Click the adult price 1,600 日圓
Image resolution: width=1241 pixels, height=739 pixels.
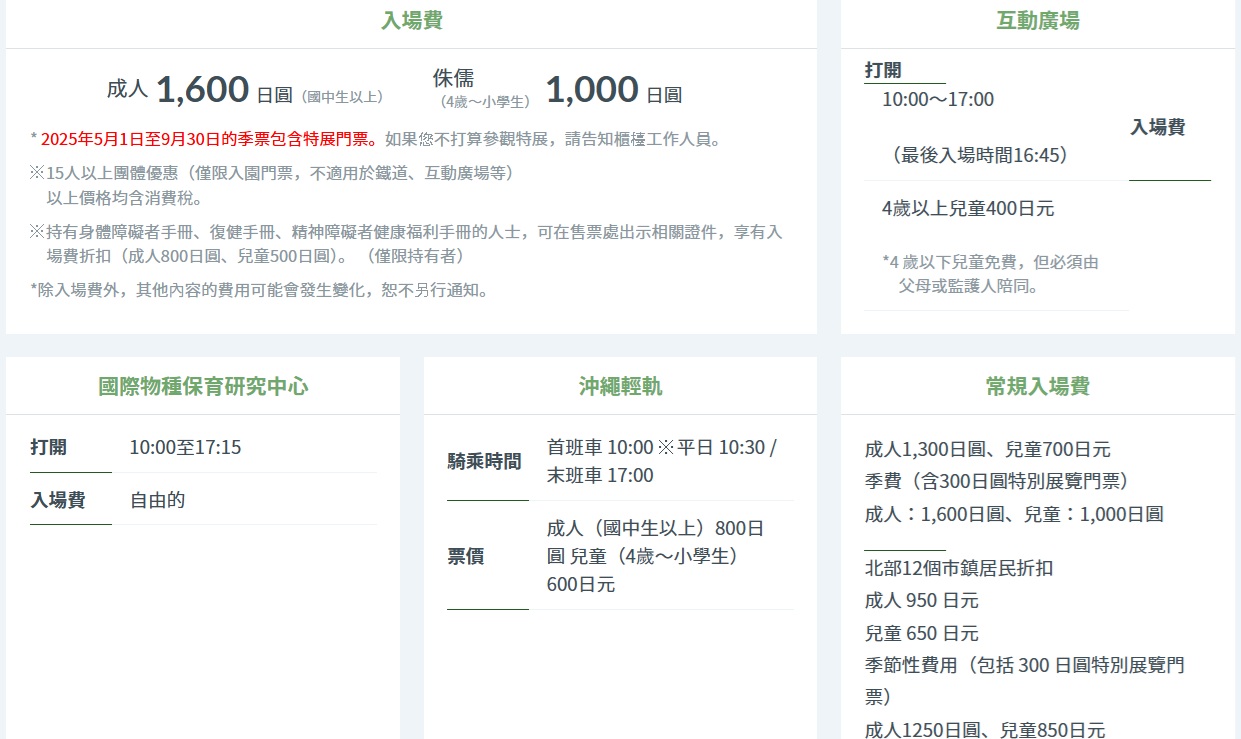(x=202, y=90)
